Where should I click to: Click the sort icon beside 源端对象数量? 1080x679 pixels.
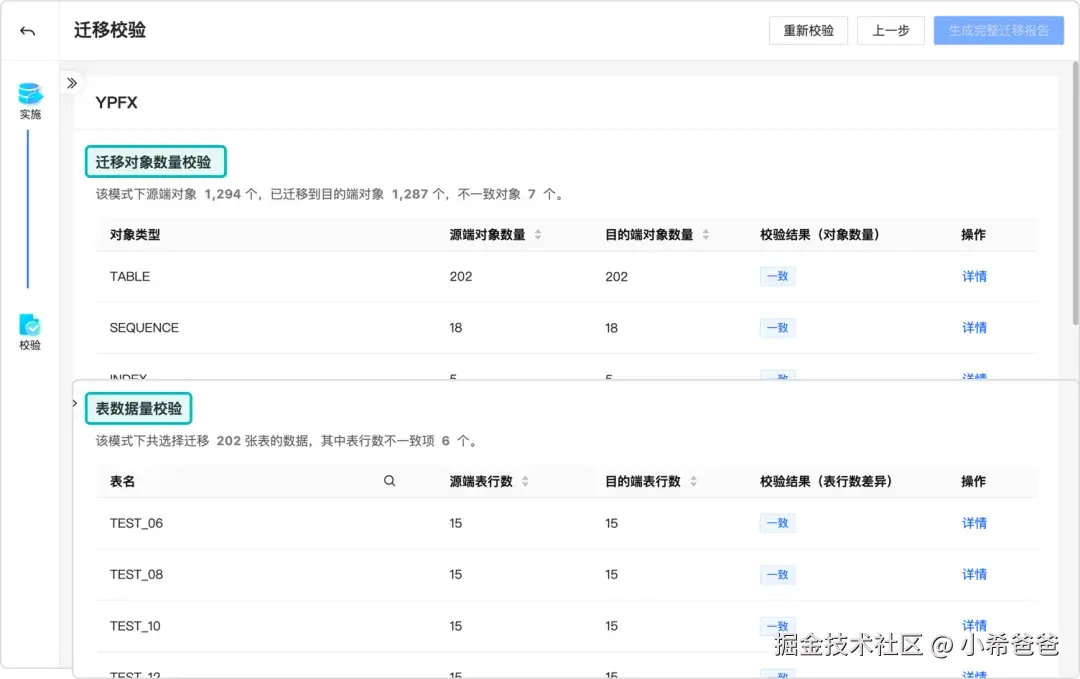[x=538, y=232]
